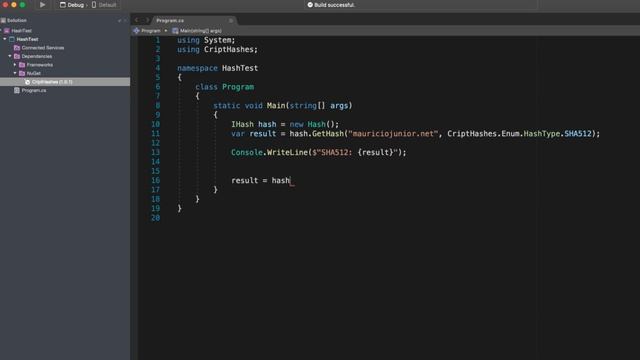Click the Connected Services folder icon
The height and width of the screenshot is (360, 640).
tap(17, 48)
